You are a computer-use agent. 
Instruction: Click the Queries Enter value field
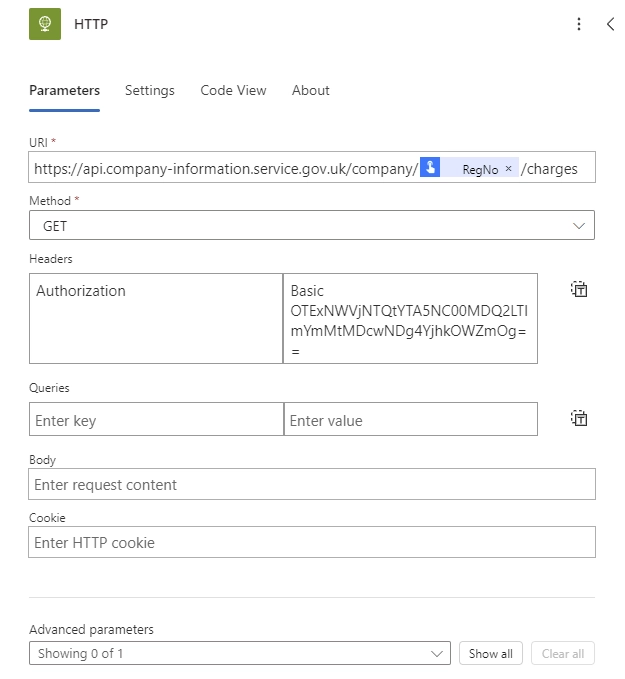[411, 419]
